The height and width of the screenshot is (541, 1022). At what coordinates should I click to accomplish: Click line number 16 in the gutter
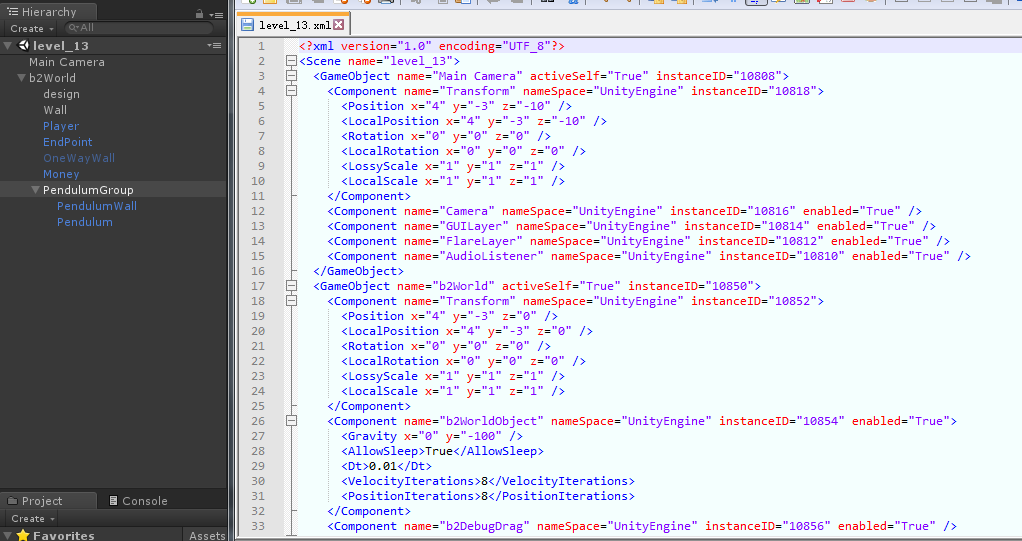point(257,270)
